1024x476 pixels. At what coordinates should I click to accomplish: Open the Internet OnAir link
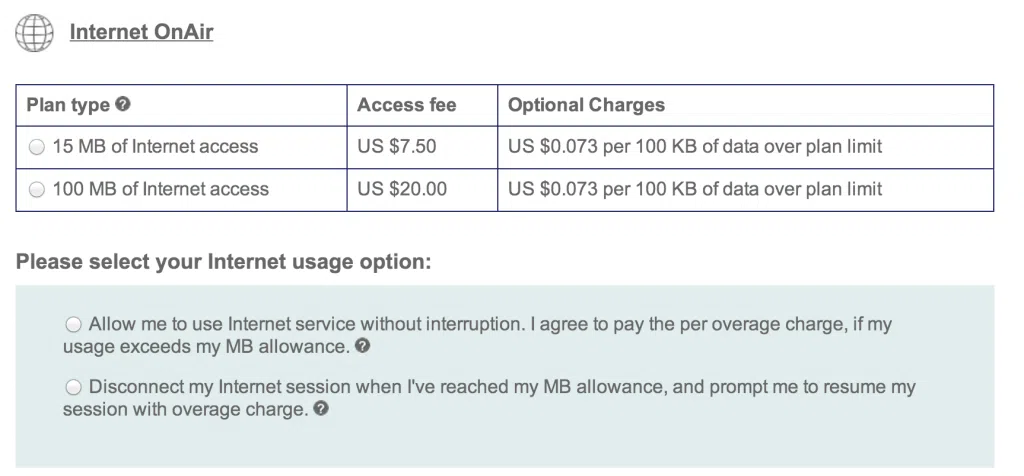click(x=141, y=32)
